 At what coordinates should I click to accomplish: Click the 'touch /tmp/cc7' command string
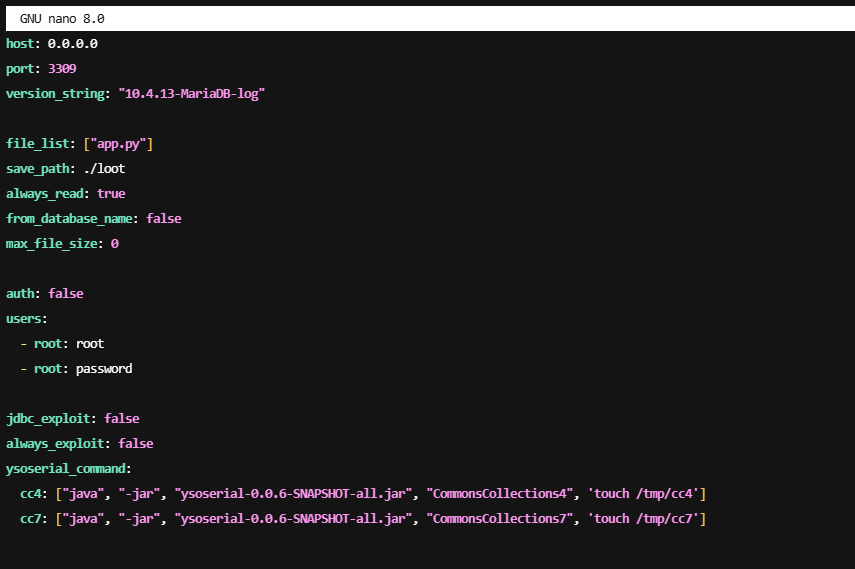pyautogui.click(x=643, y=519)
